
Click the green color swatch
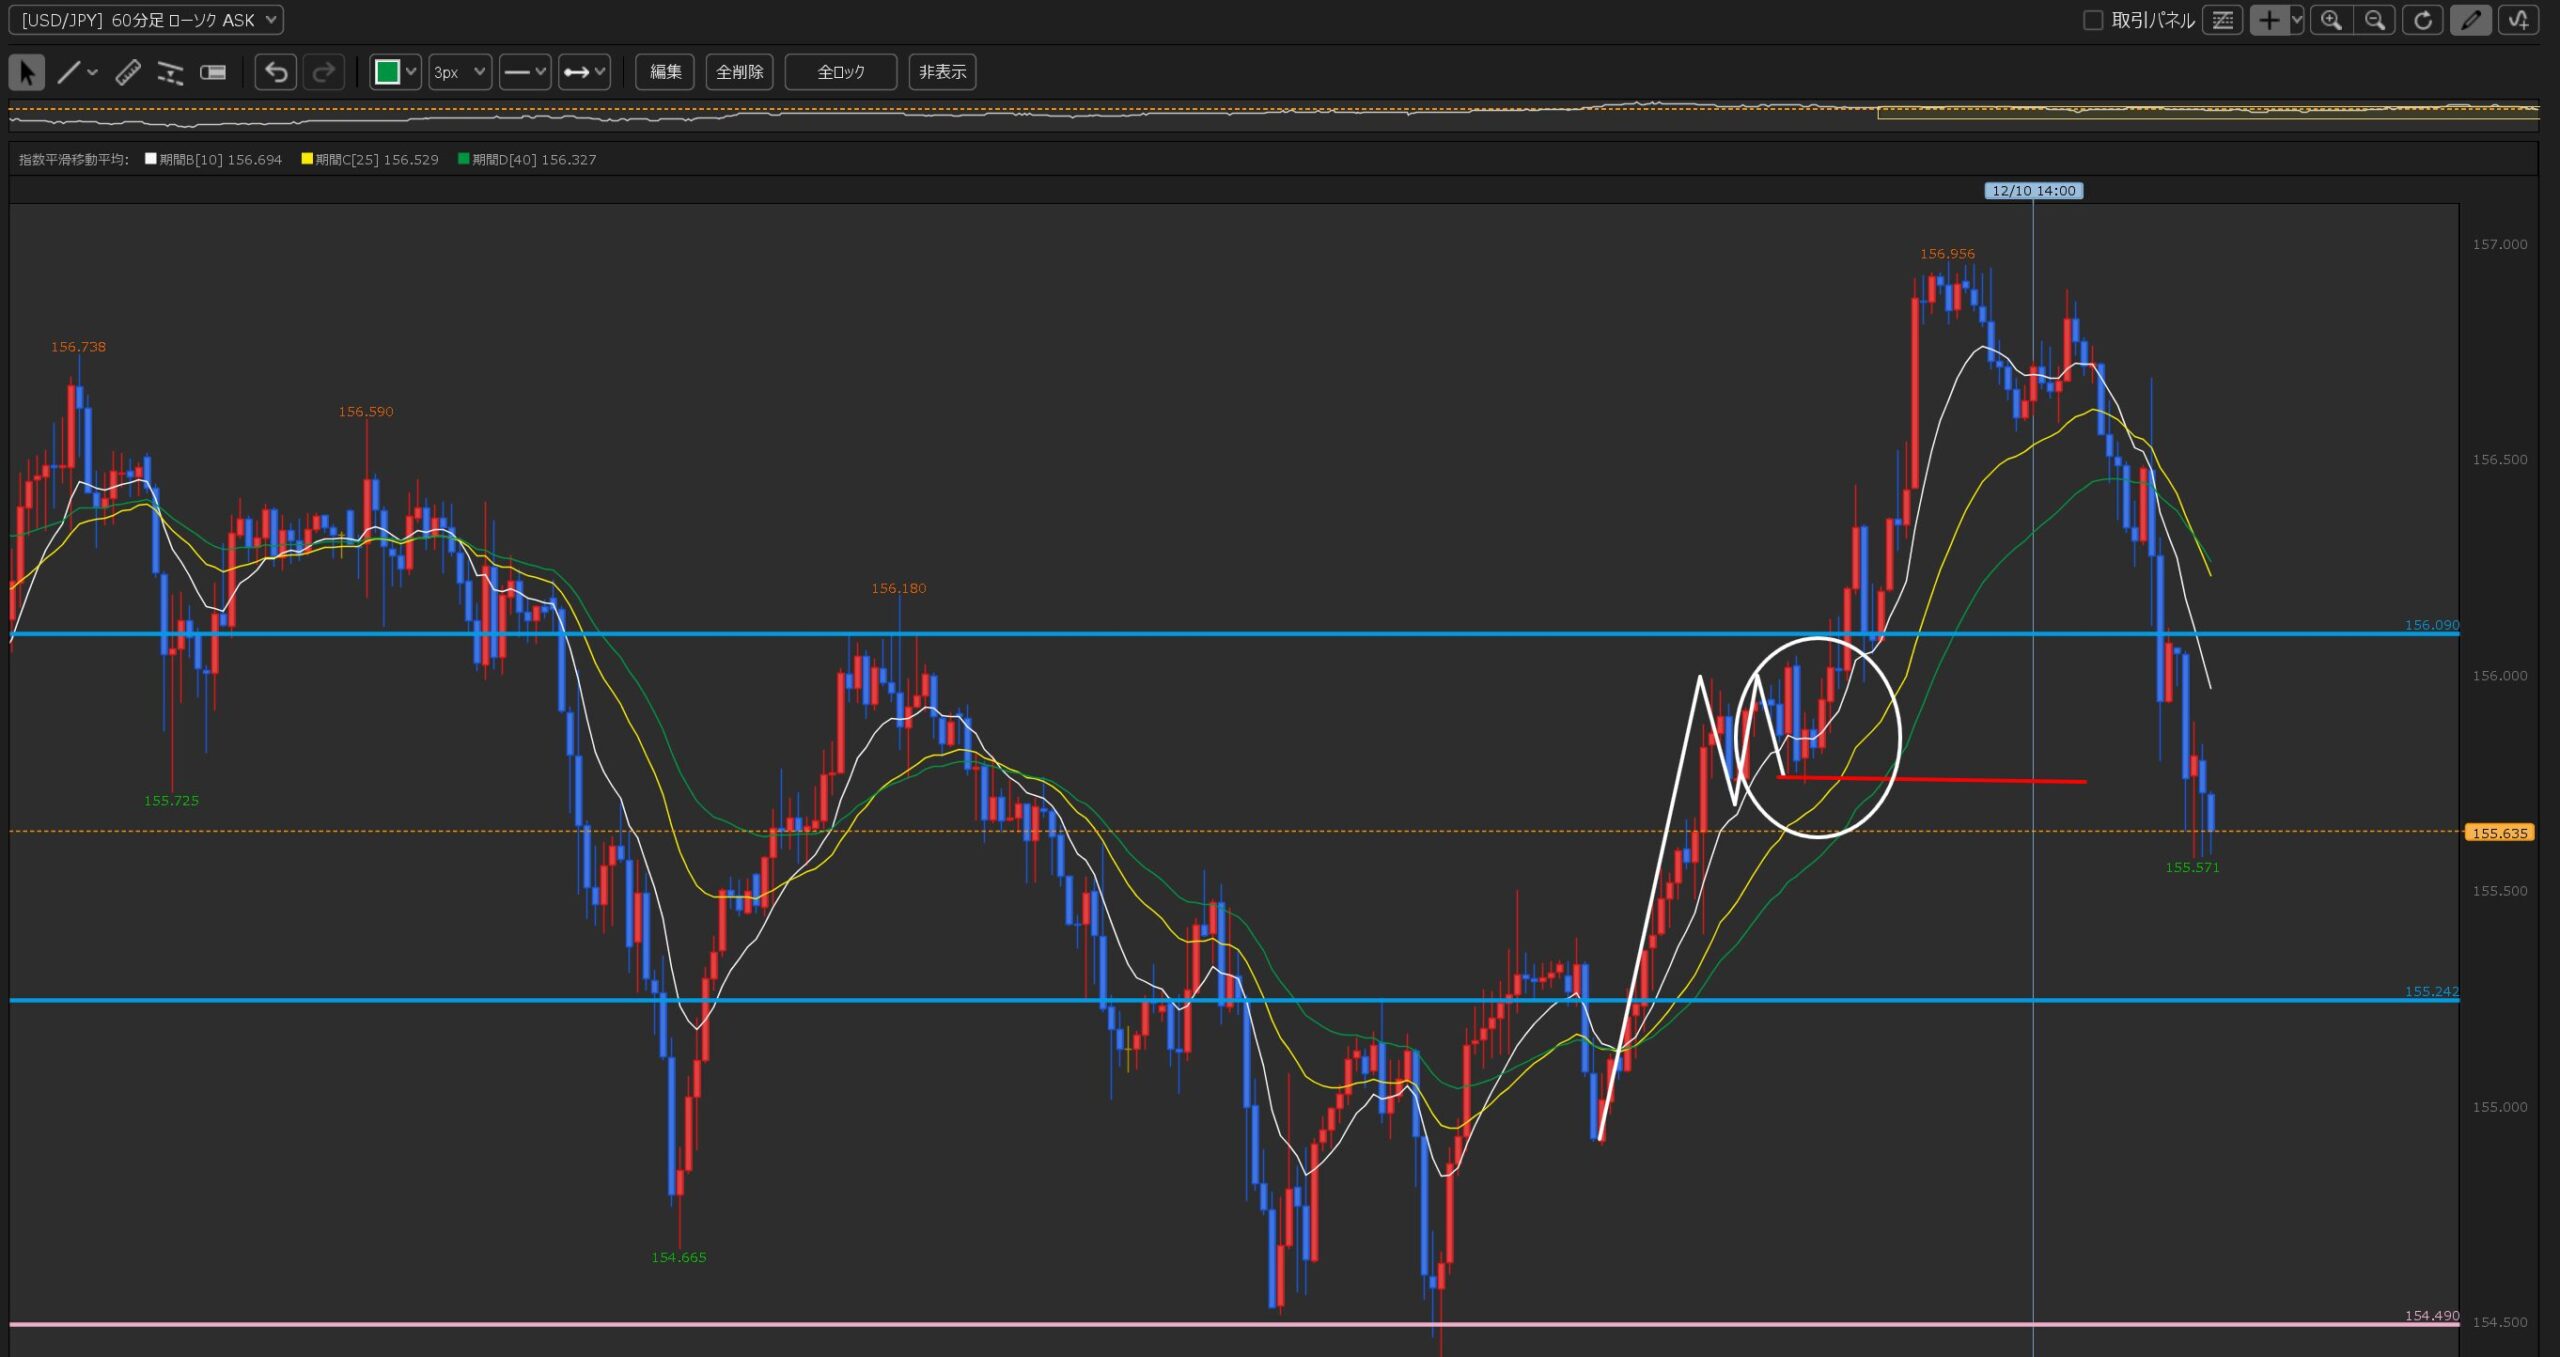point(387,72)
